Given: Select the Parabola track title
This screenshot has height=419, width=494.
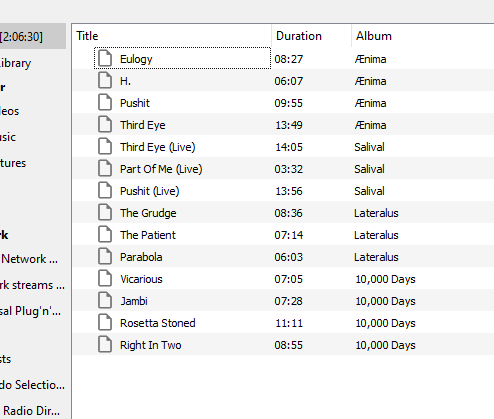Looking at the screenshot, I should 141,257.
